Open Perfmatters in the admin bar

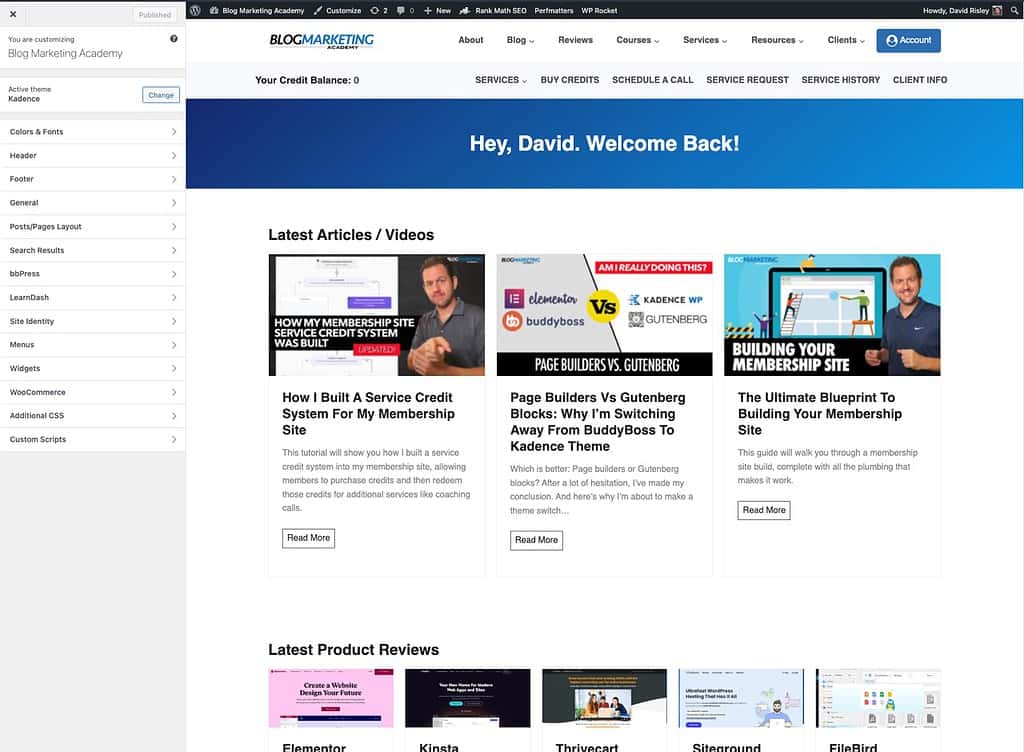point(553,10)
